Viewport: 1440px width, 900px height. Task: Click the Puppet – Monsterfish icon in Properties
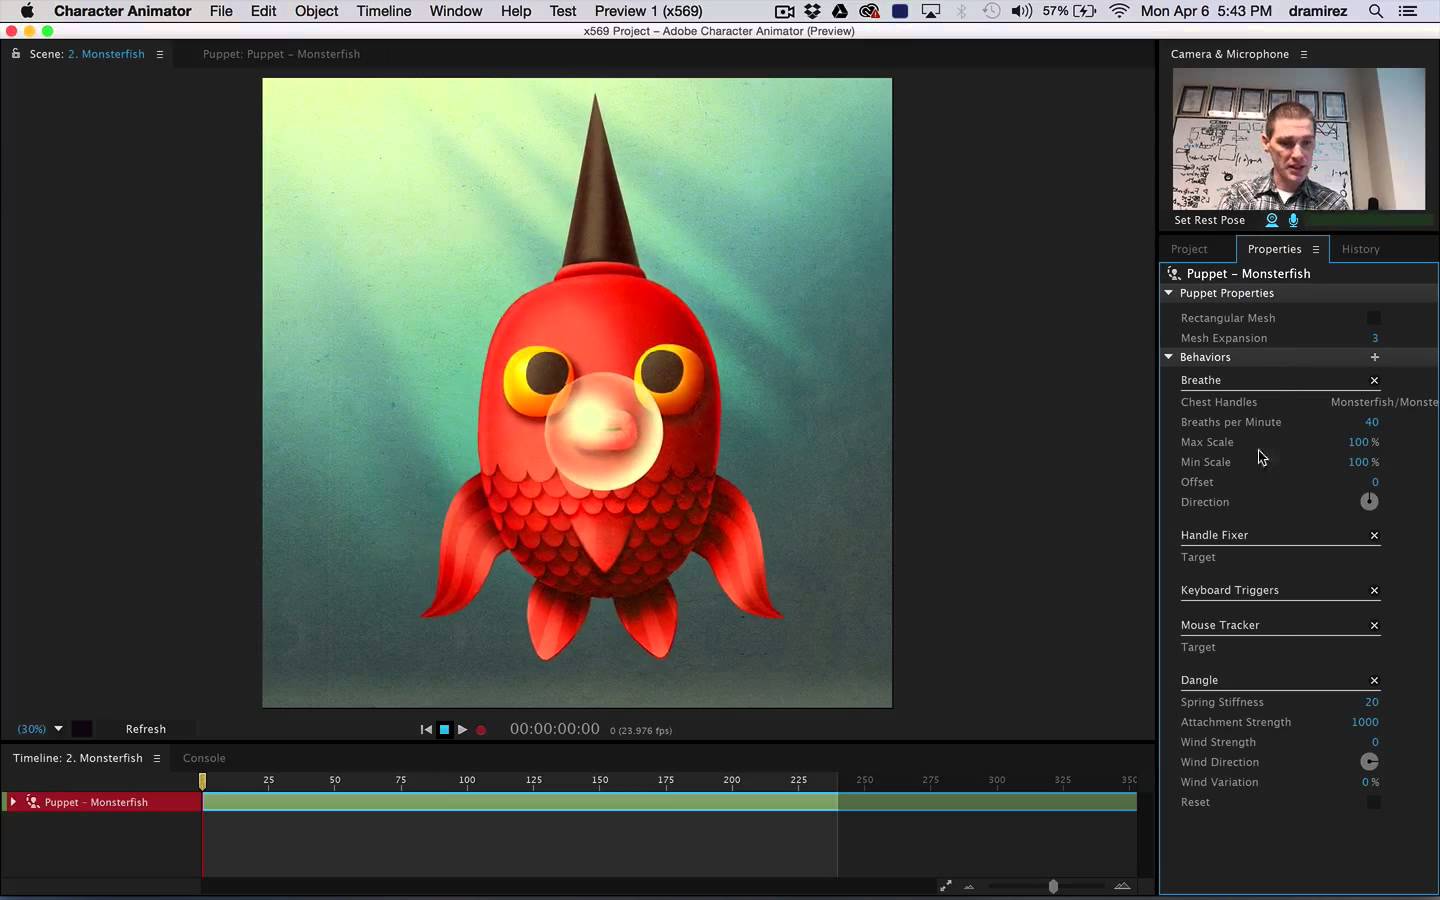(1172, 273)
